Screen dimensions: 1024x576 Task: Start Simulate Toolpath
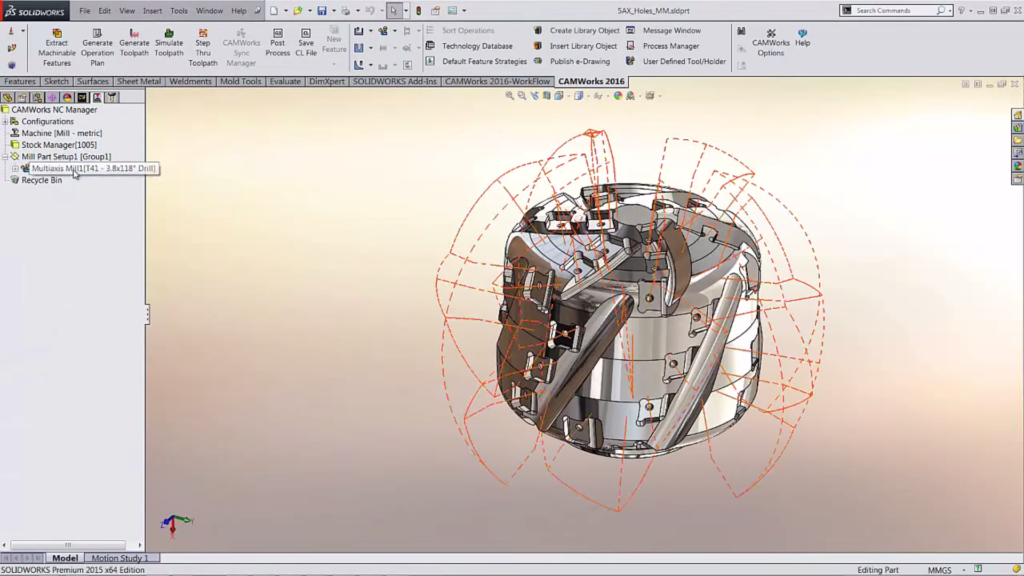[x=168, y=42]
